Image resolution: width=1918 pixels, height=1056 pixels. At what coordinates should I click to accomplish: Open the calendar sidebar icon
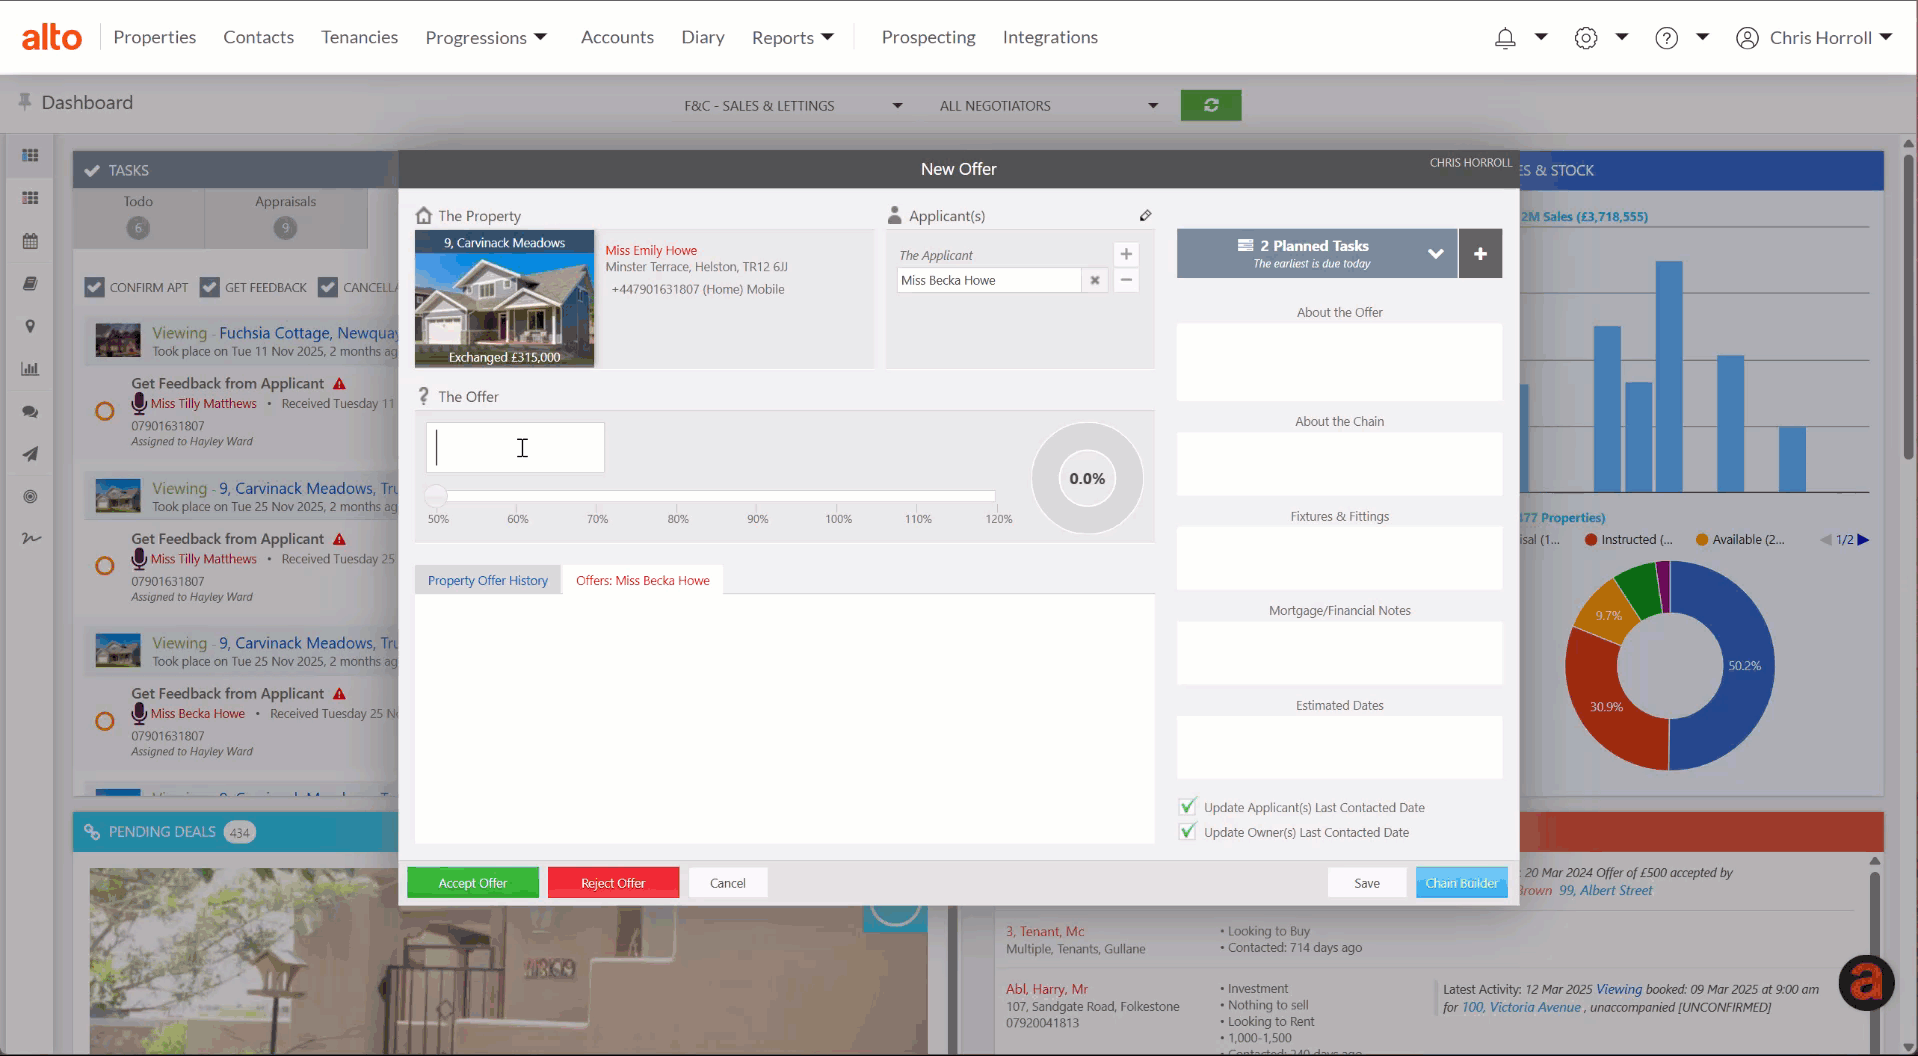[30, 241]
